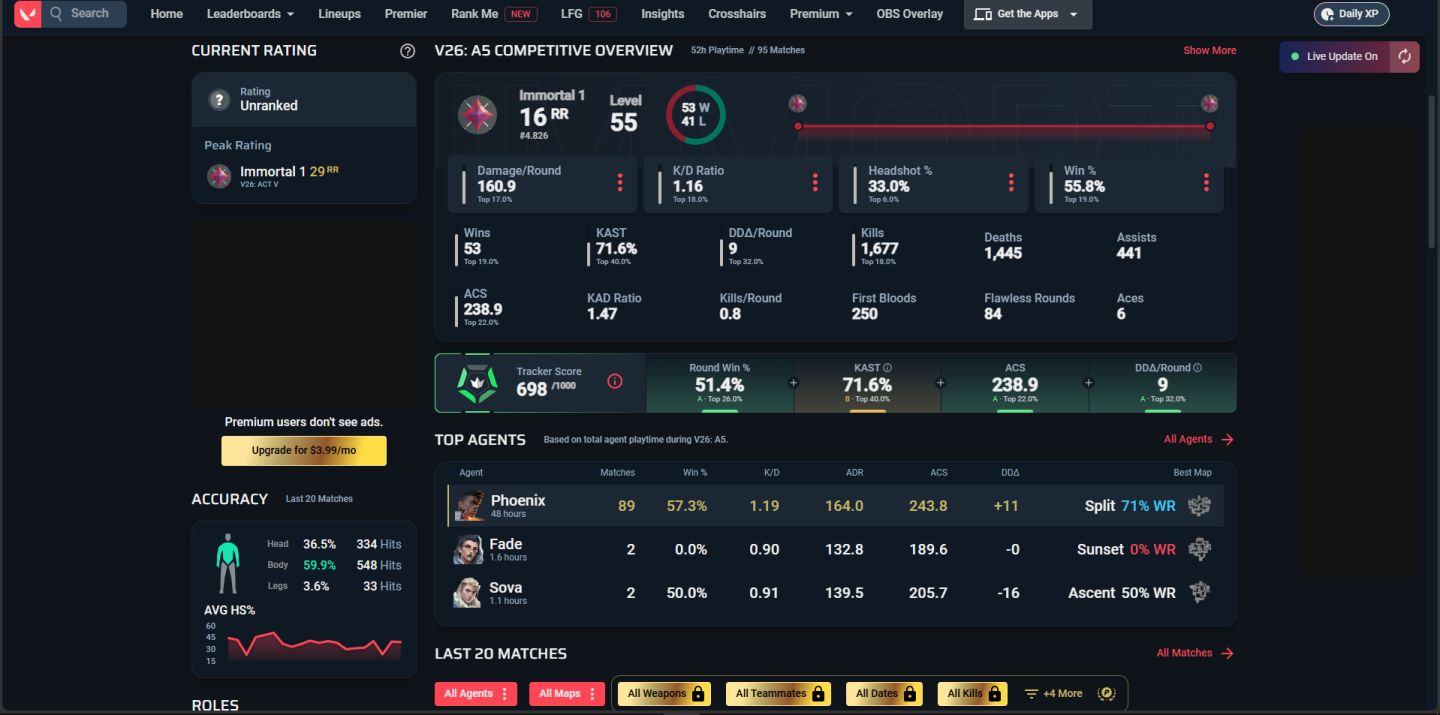Click the Fade Sunset 0% WR text
1440x715 pixels.
[1127, 550]
